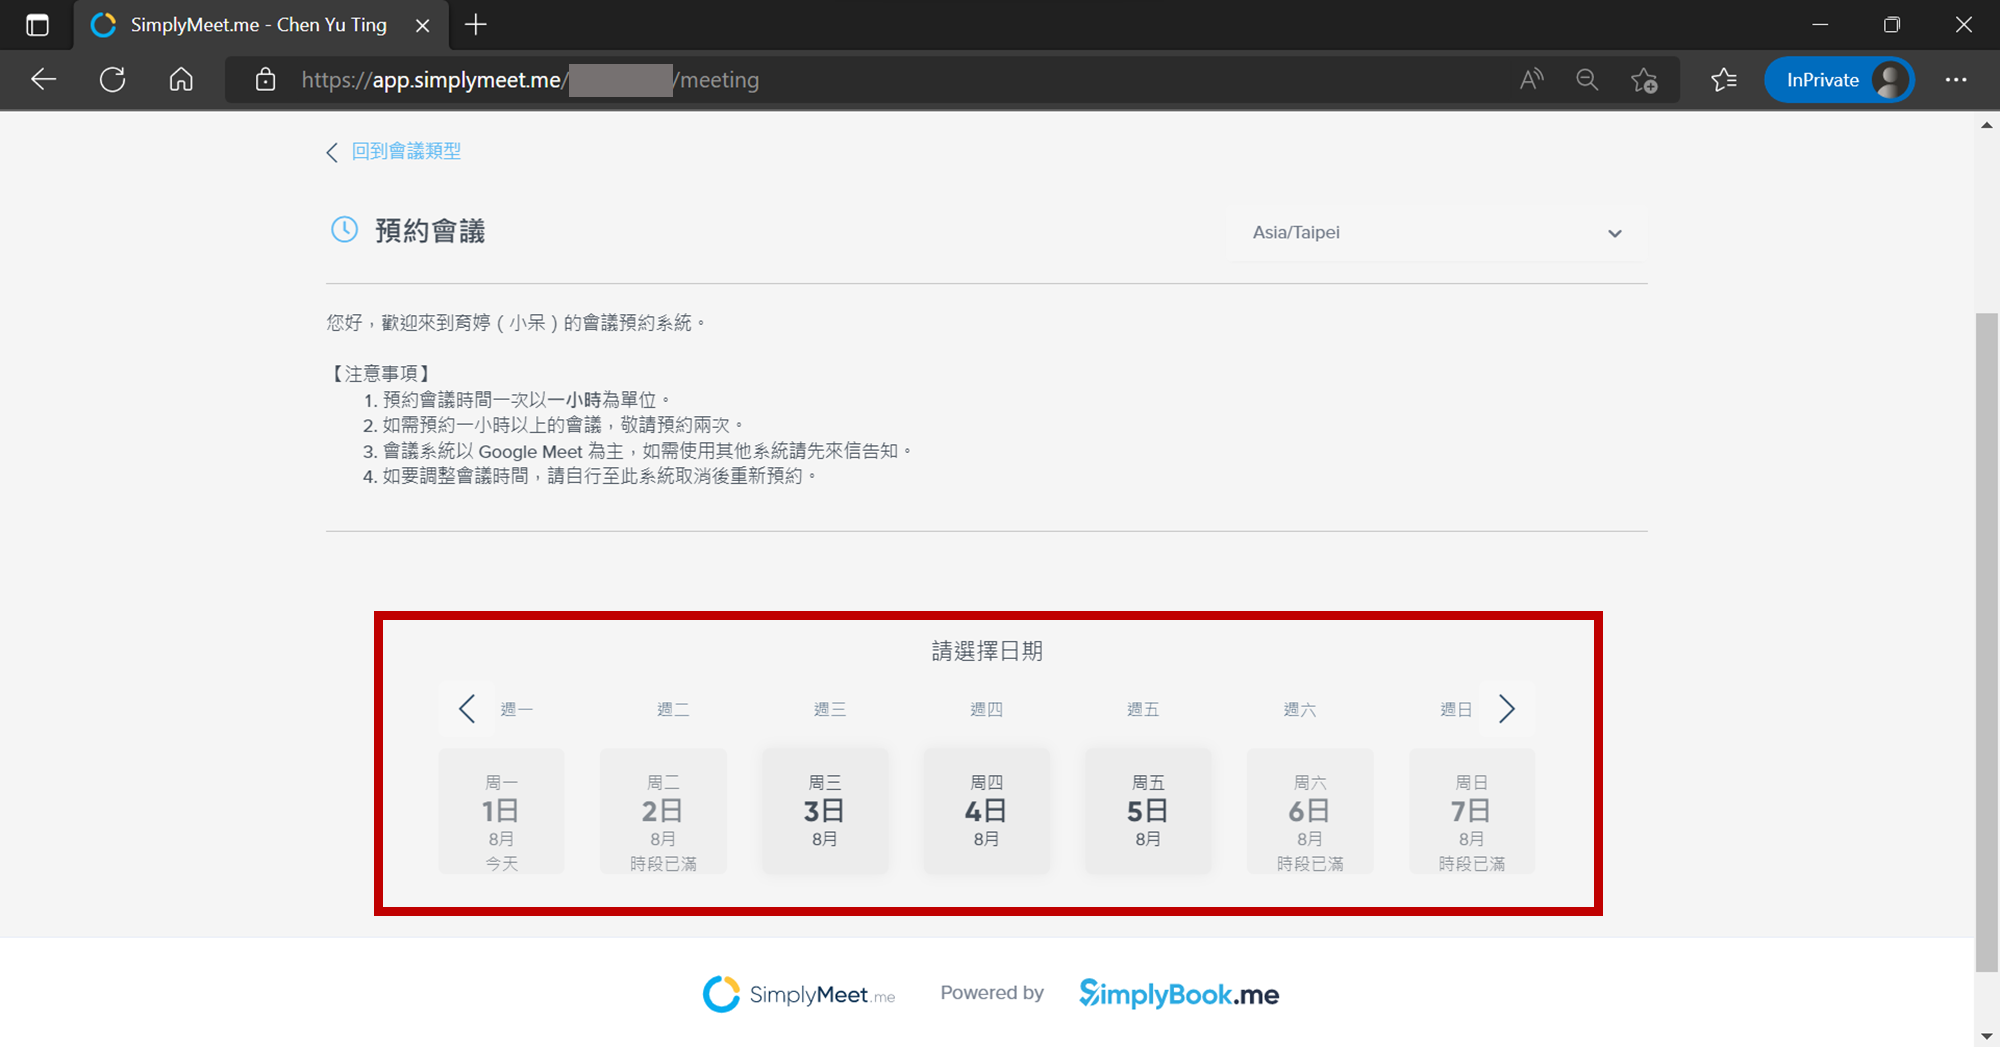Select Wednesday 3日 8月 date
The image size is (2000, 1047).
(x=825, y=811)
